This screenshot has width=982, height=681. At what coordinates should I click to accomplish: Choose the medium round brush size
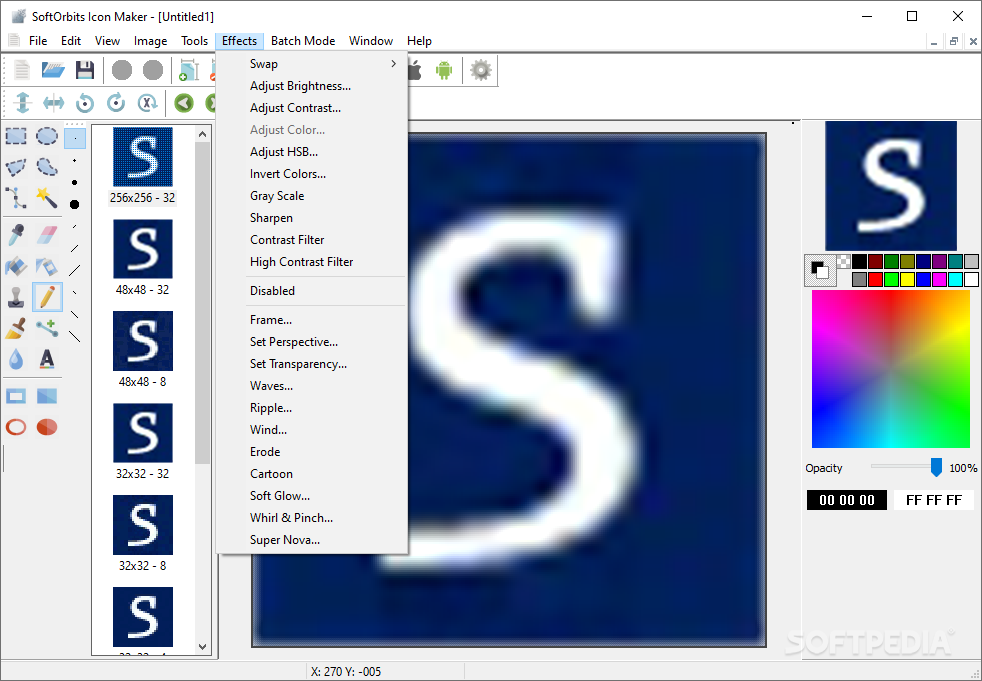pos(75,182)
